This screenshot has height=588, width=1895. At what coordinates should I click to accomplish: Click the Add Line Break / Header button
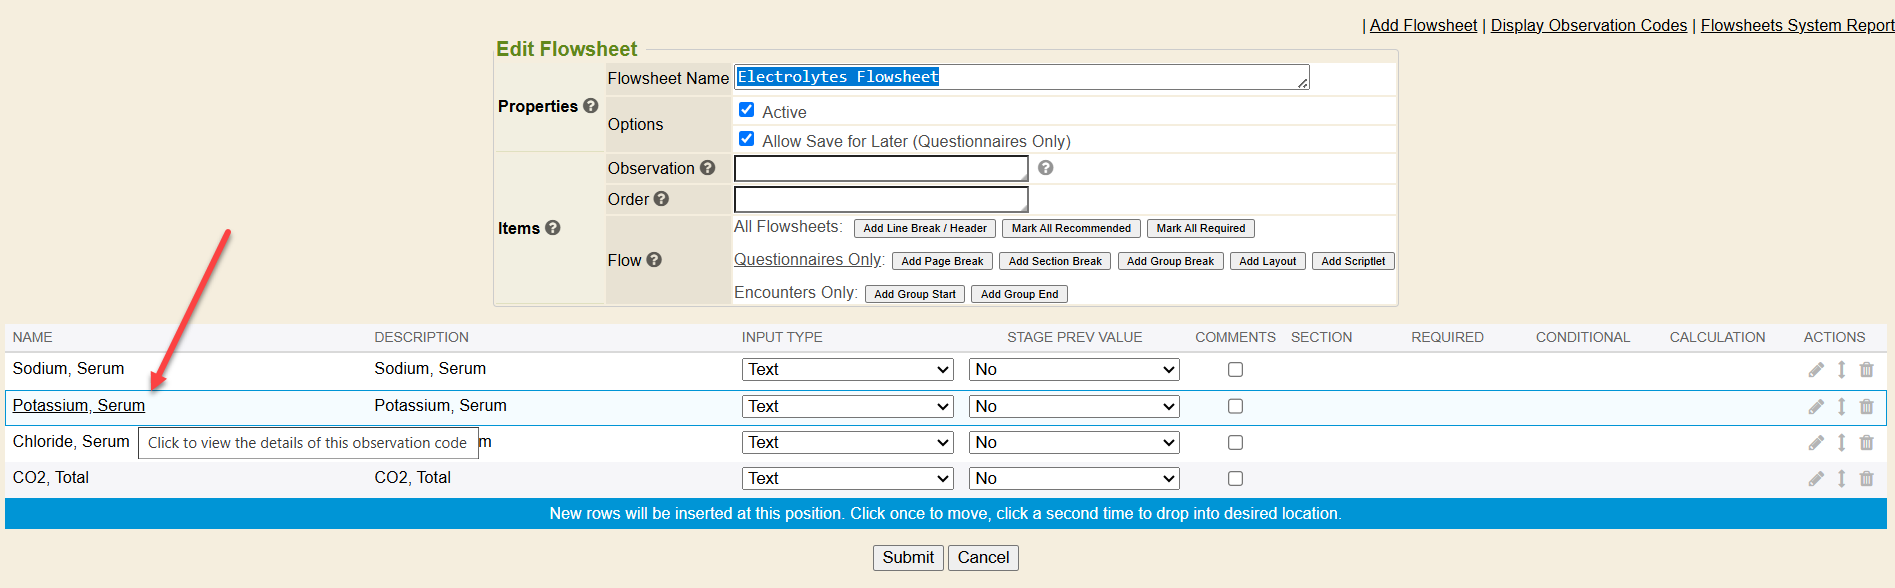(924, 229)
